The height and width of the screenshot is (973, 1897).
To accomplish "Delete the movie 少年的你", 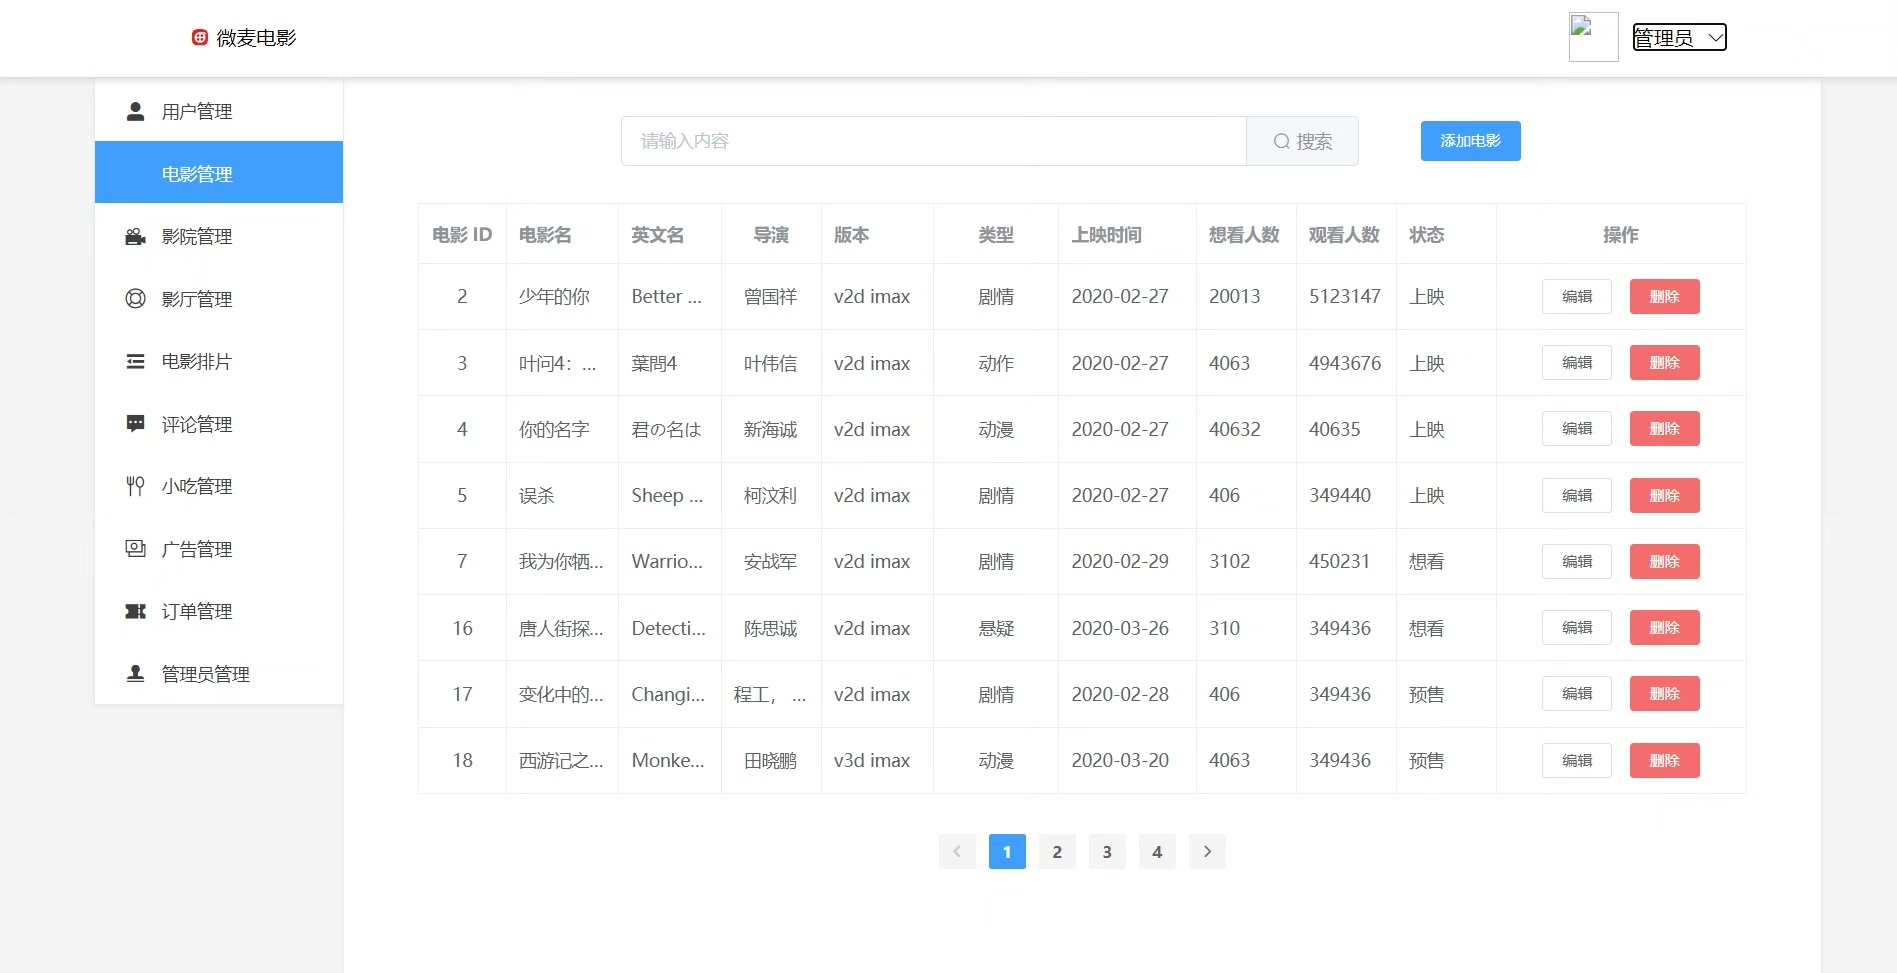I will [x=1664, y=297].
